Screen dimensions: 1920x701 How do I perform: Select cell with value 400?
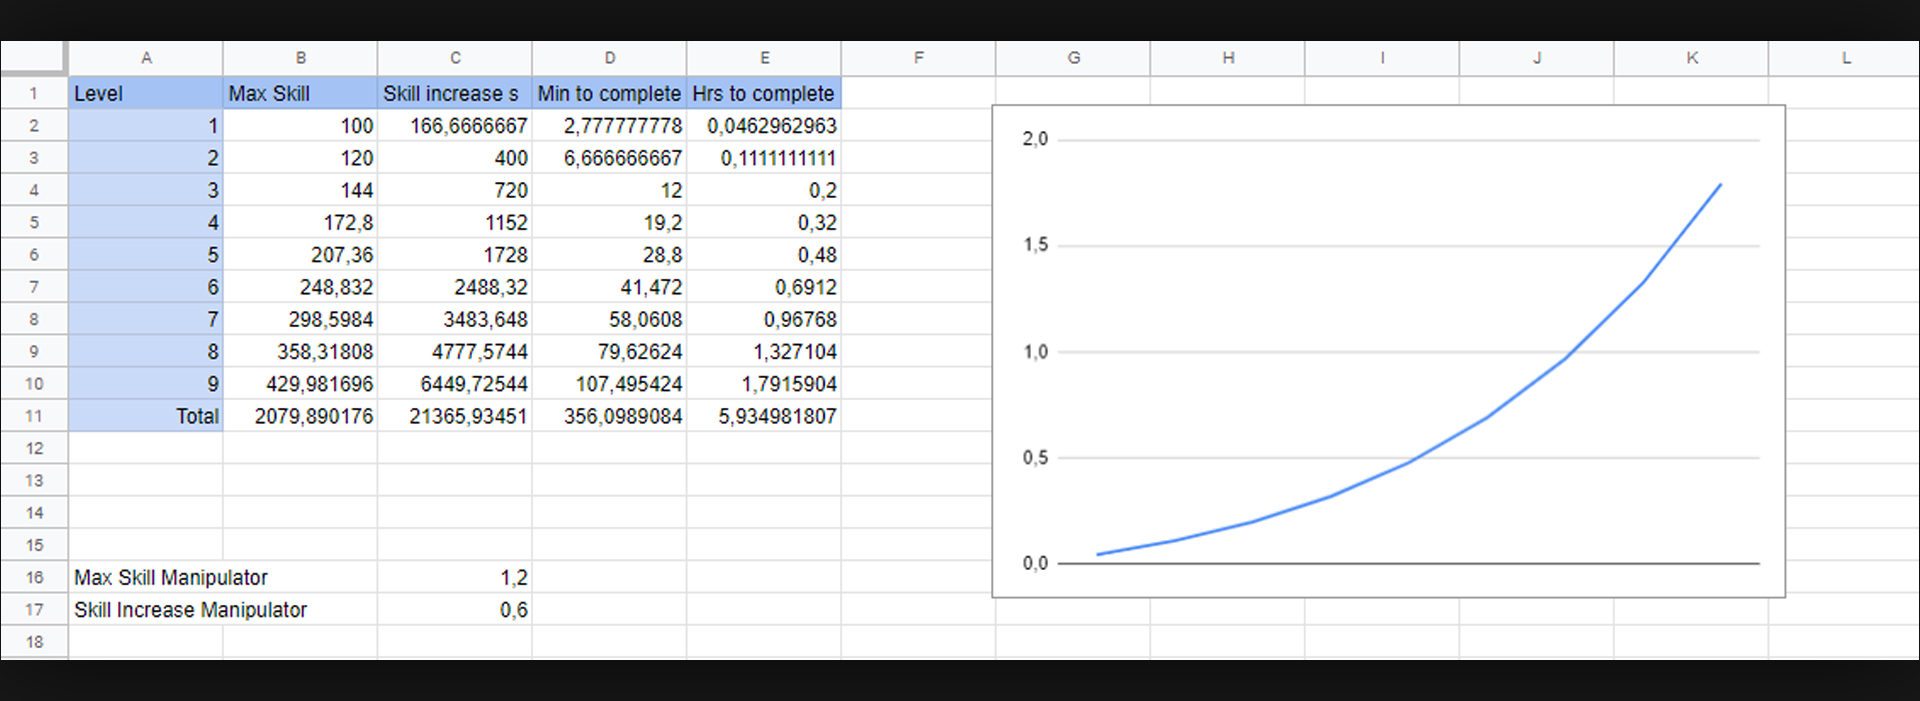pos(455,158)
